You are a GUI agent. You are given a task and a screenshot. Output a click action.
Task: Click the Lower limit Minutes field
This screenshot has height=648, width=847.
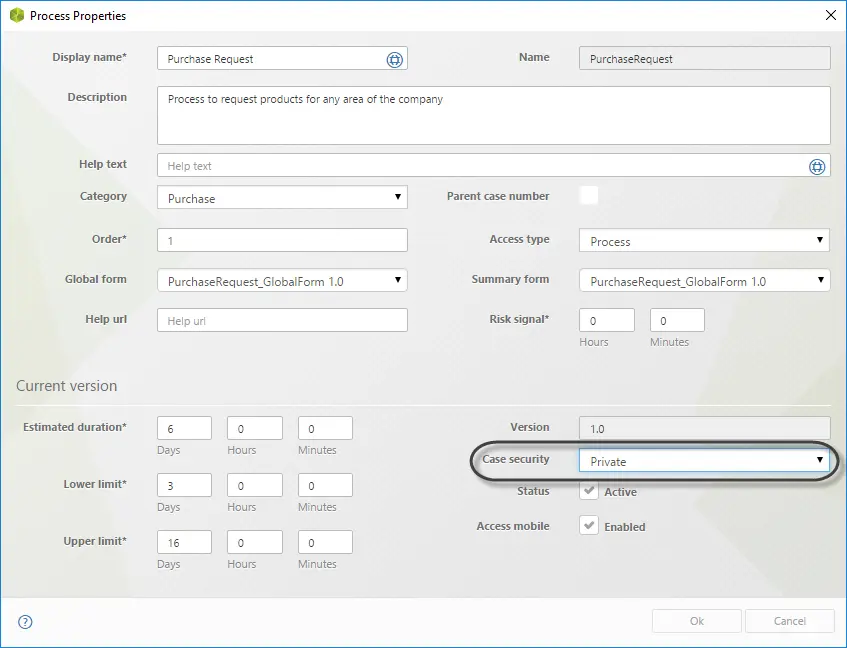[325, 485]
